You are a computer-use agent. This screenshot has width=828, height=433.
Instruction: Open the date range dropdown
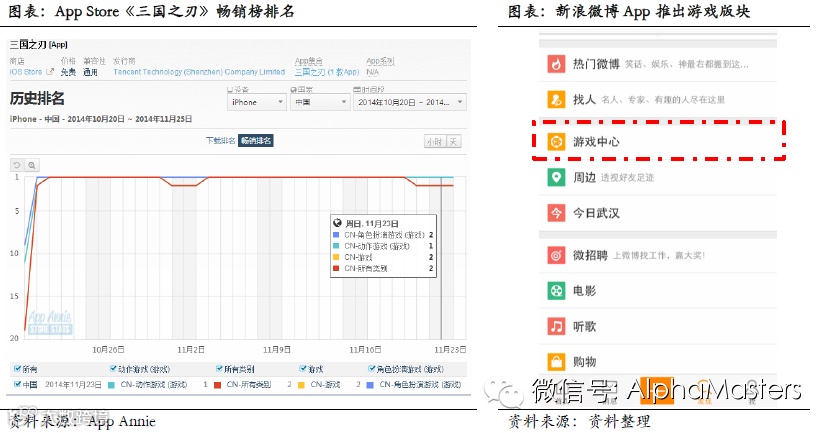pyautogui.click(x=410, y=102)
